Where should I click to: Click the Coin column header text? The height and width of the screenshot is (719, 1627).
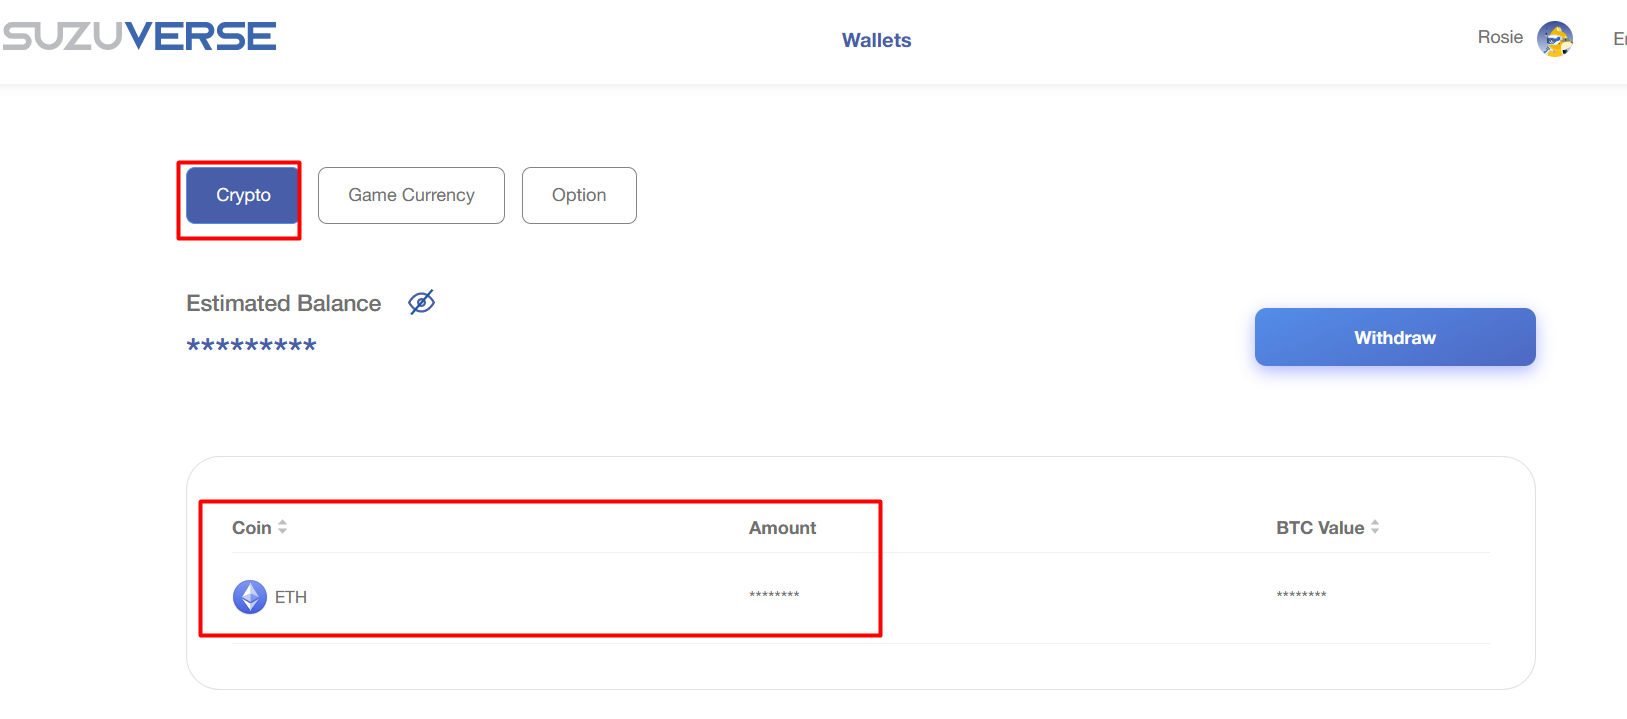point(251,528)
